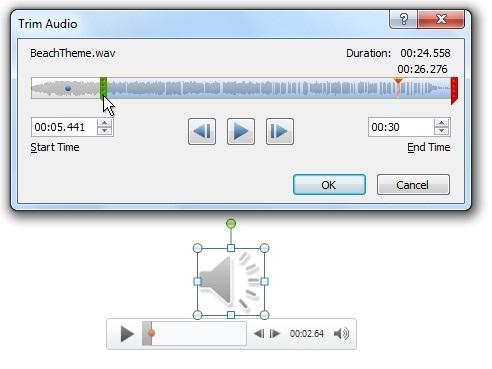Increase End Time with up arrow
Screen dimensions: 492x369
(x=442, y=123)
